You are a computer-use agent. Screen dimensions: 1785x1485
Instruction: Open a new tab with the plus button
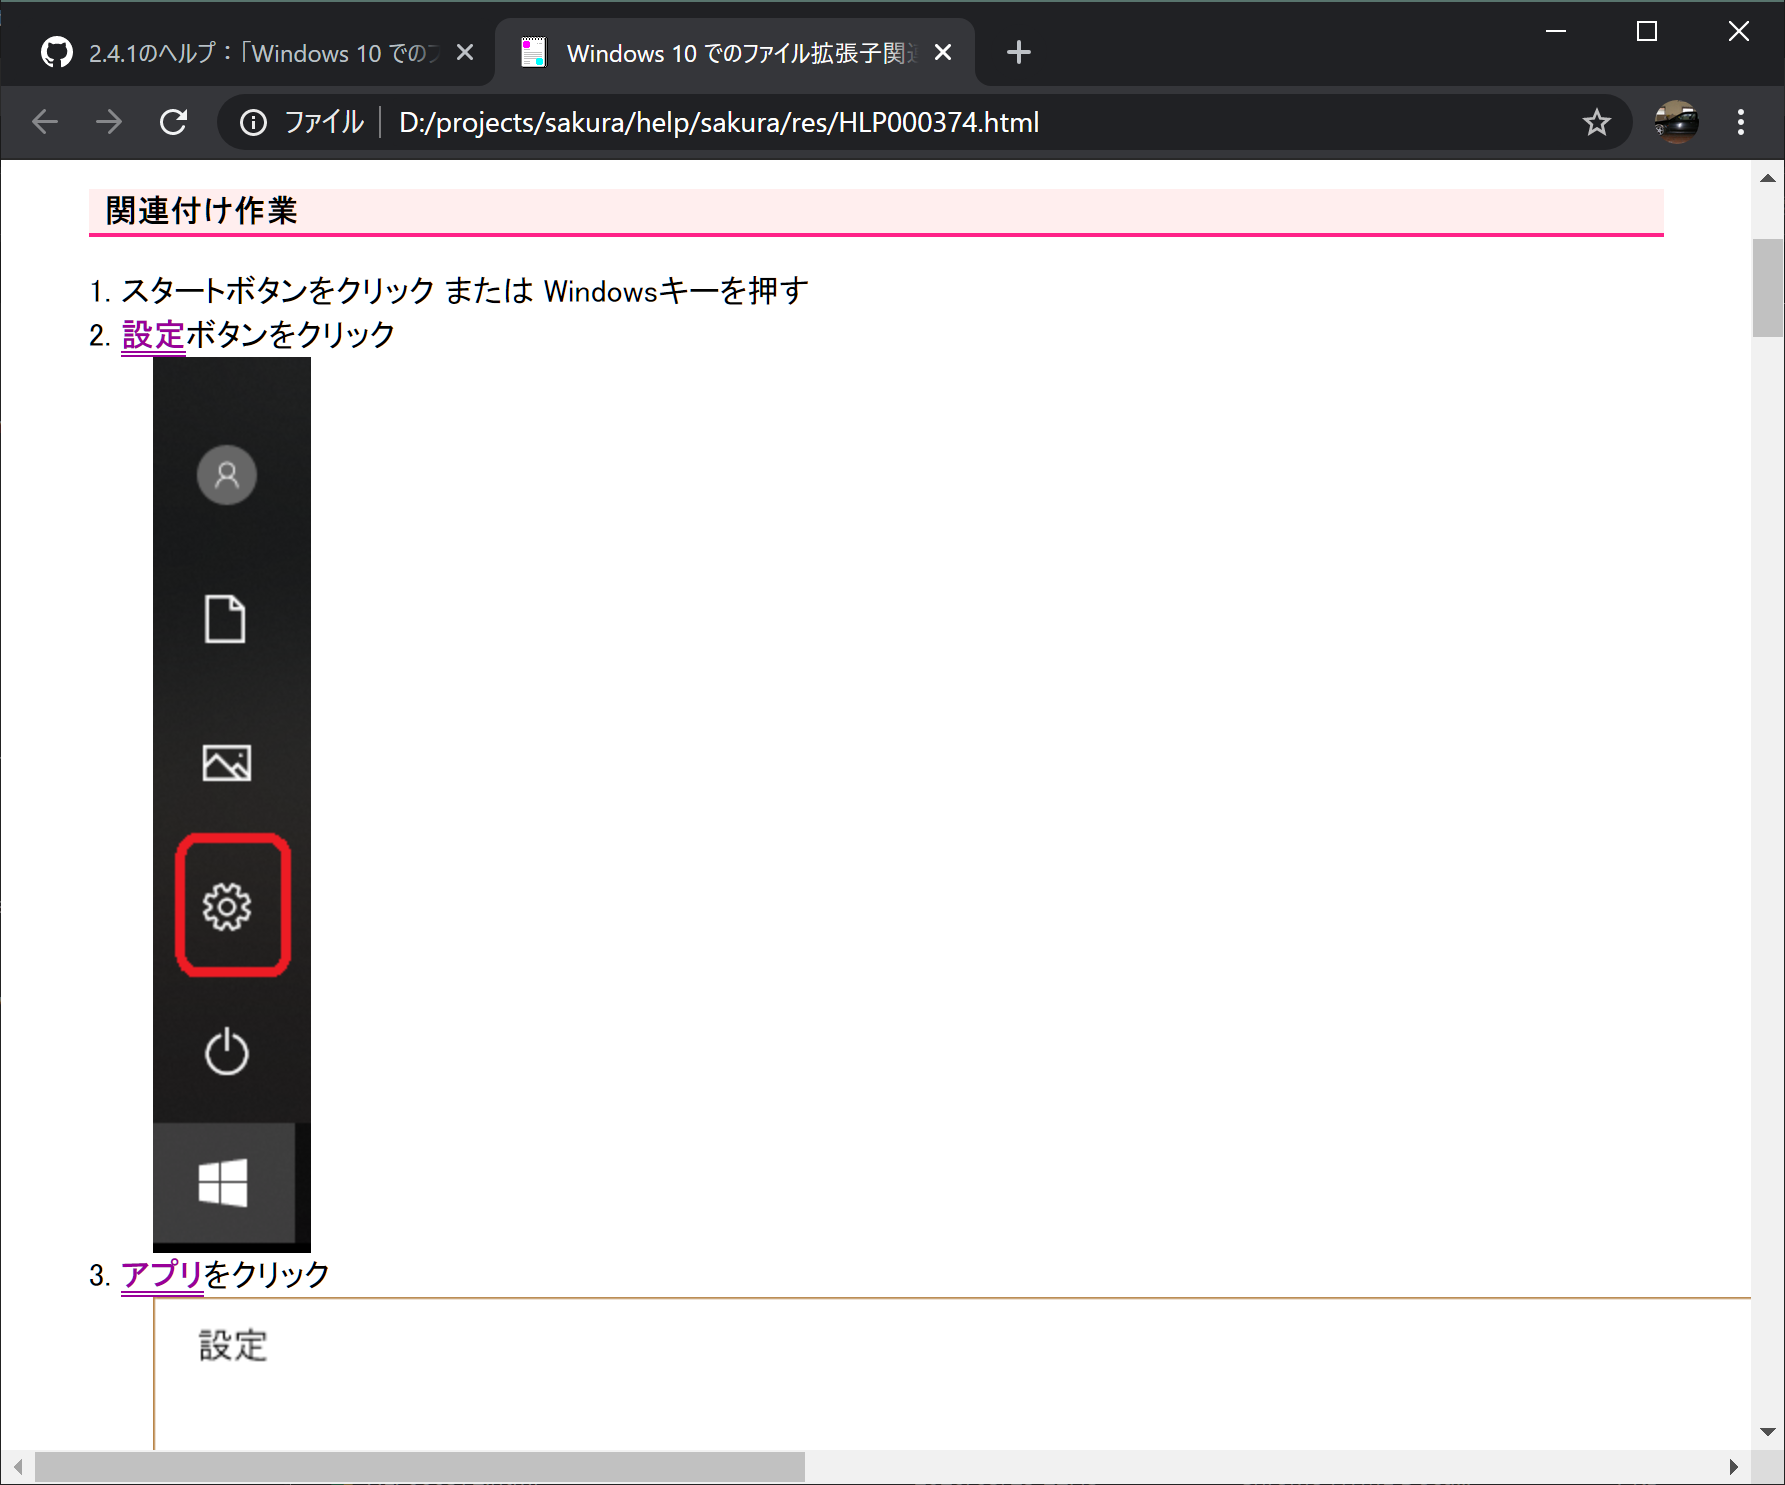pyautogui.click(x=1018, y=52)
